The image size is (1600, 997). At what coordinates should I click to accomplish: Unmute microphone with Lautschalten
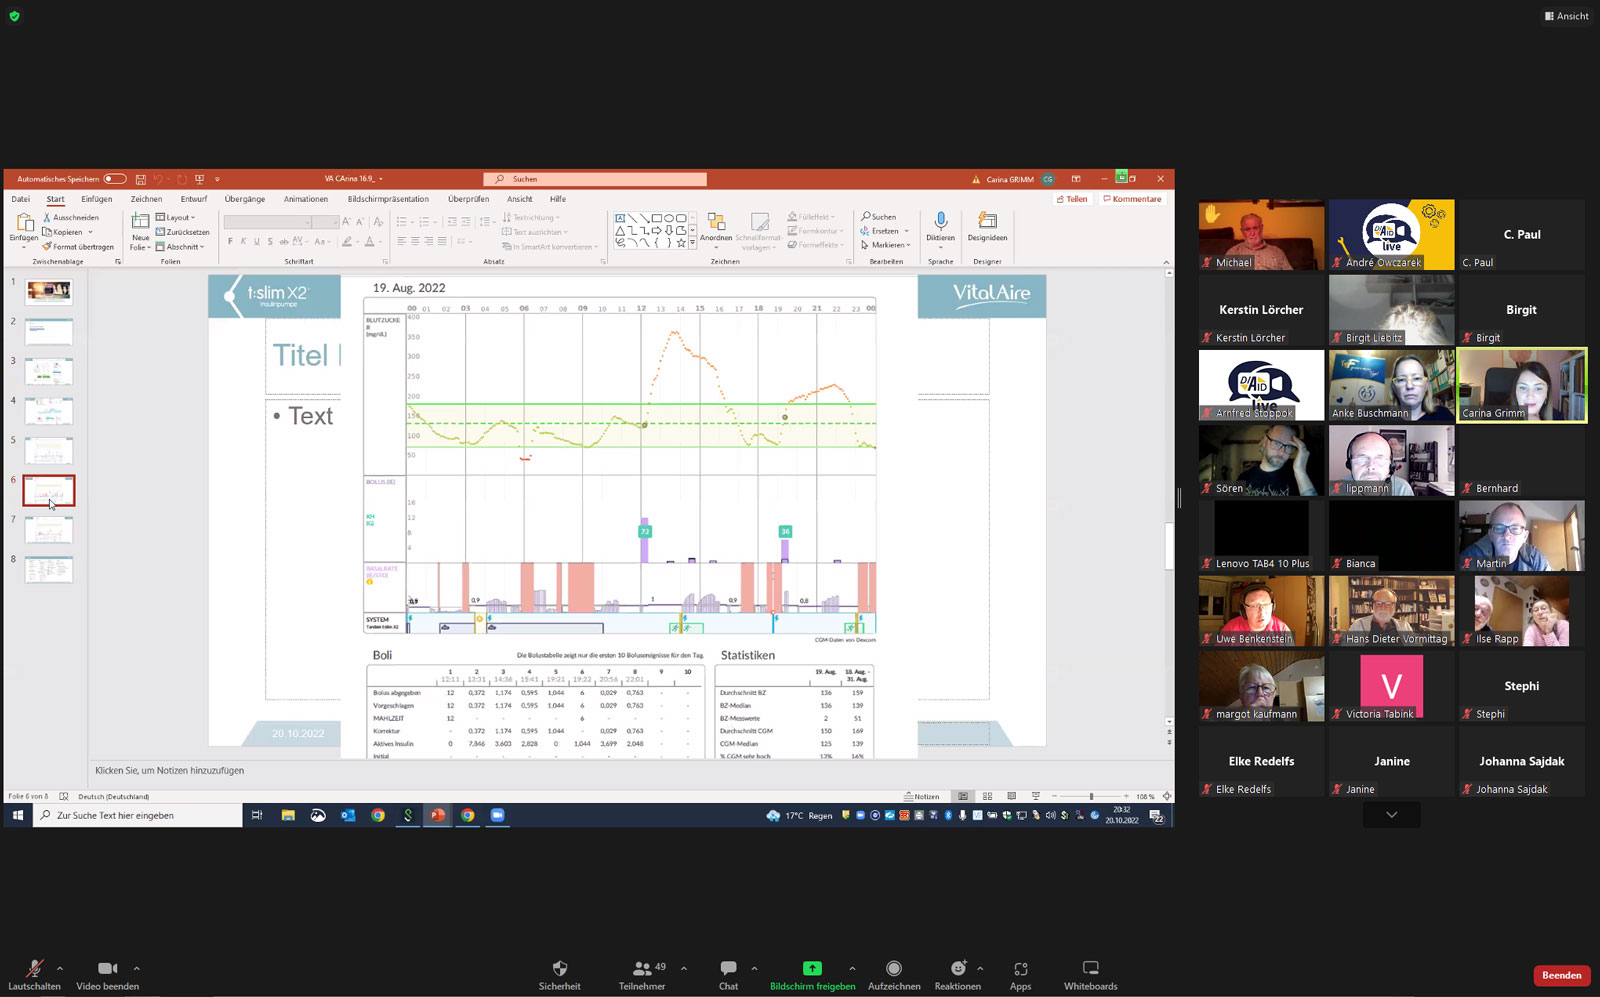pyautogui.click(x=34, y=974)
